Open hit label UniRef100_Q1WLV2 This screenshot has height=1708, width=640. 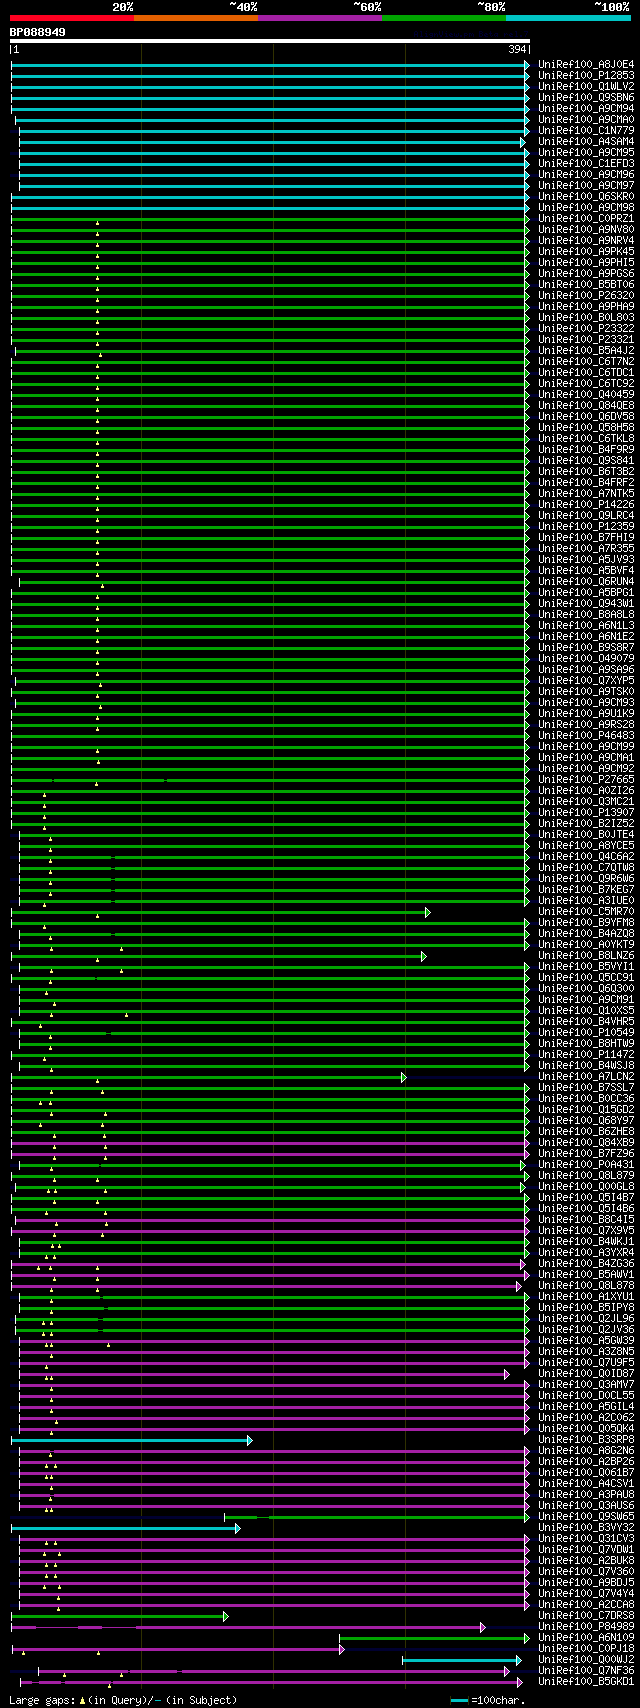point(586,86)
